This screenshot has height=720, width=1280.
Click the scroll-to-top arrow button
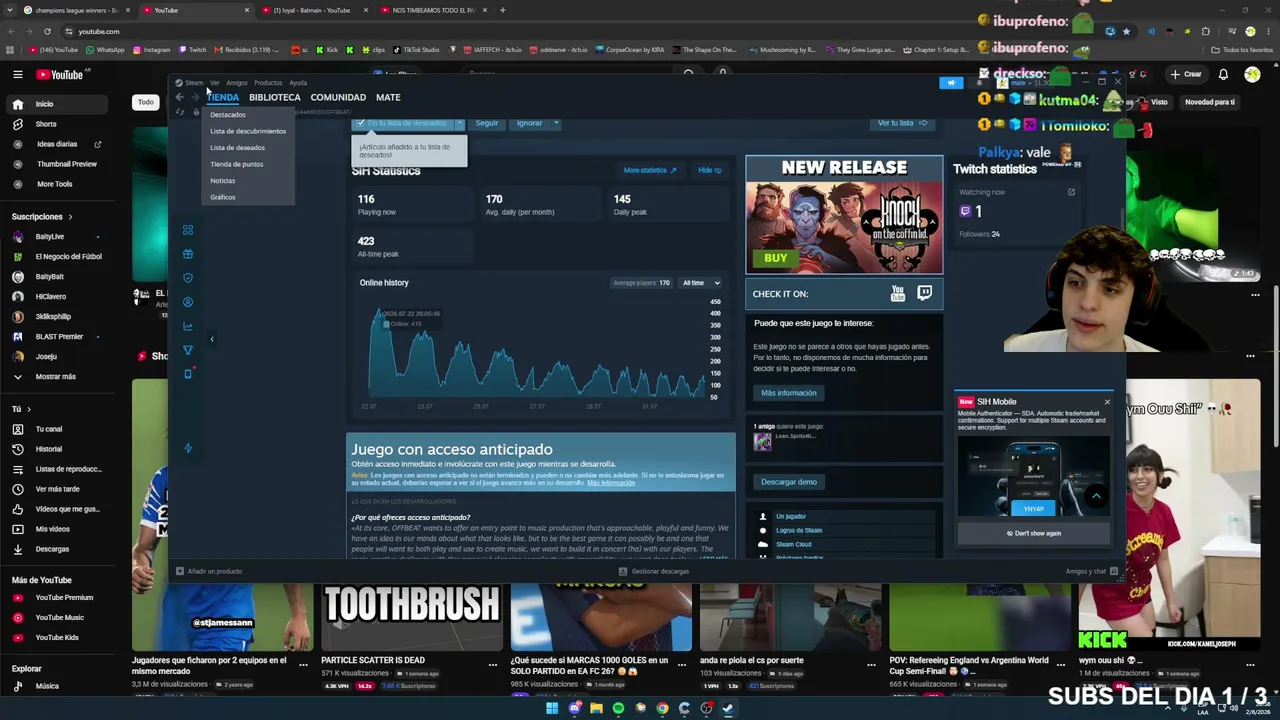pyautogui.click(x=1096, y=496)
